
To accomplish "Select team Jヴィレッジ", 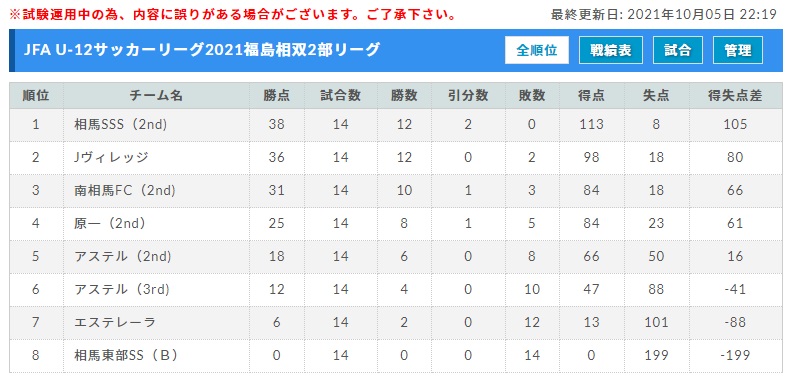I will tap(111, 158).
